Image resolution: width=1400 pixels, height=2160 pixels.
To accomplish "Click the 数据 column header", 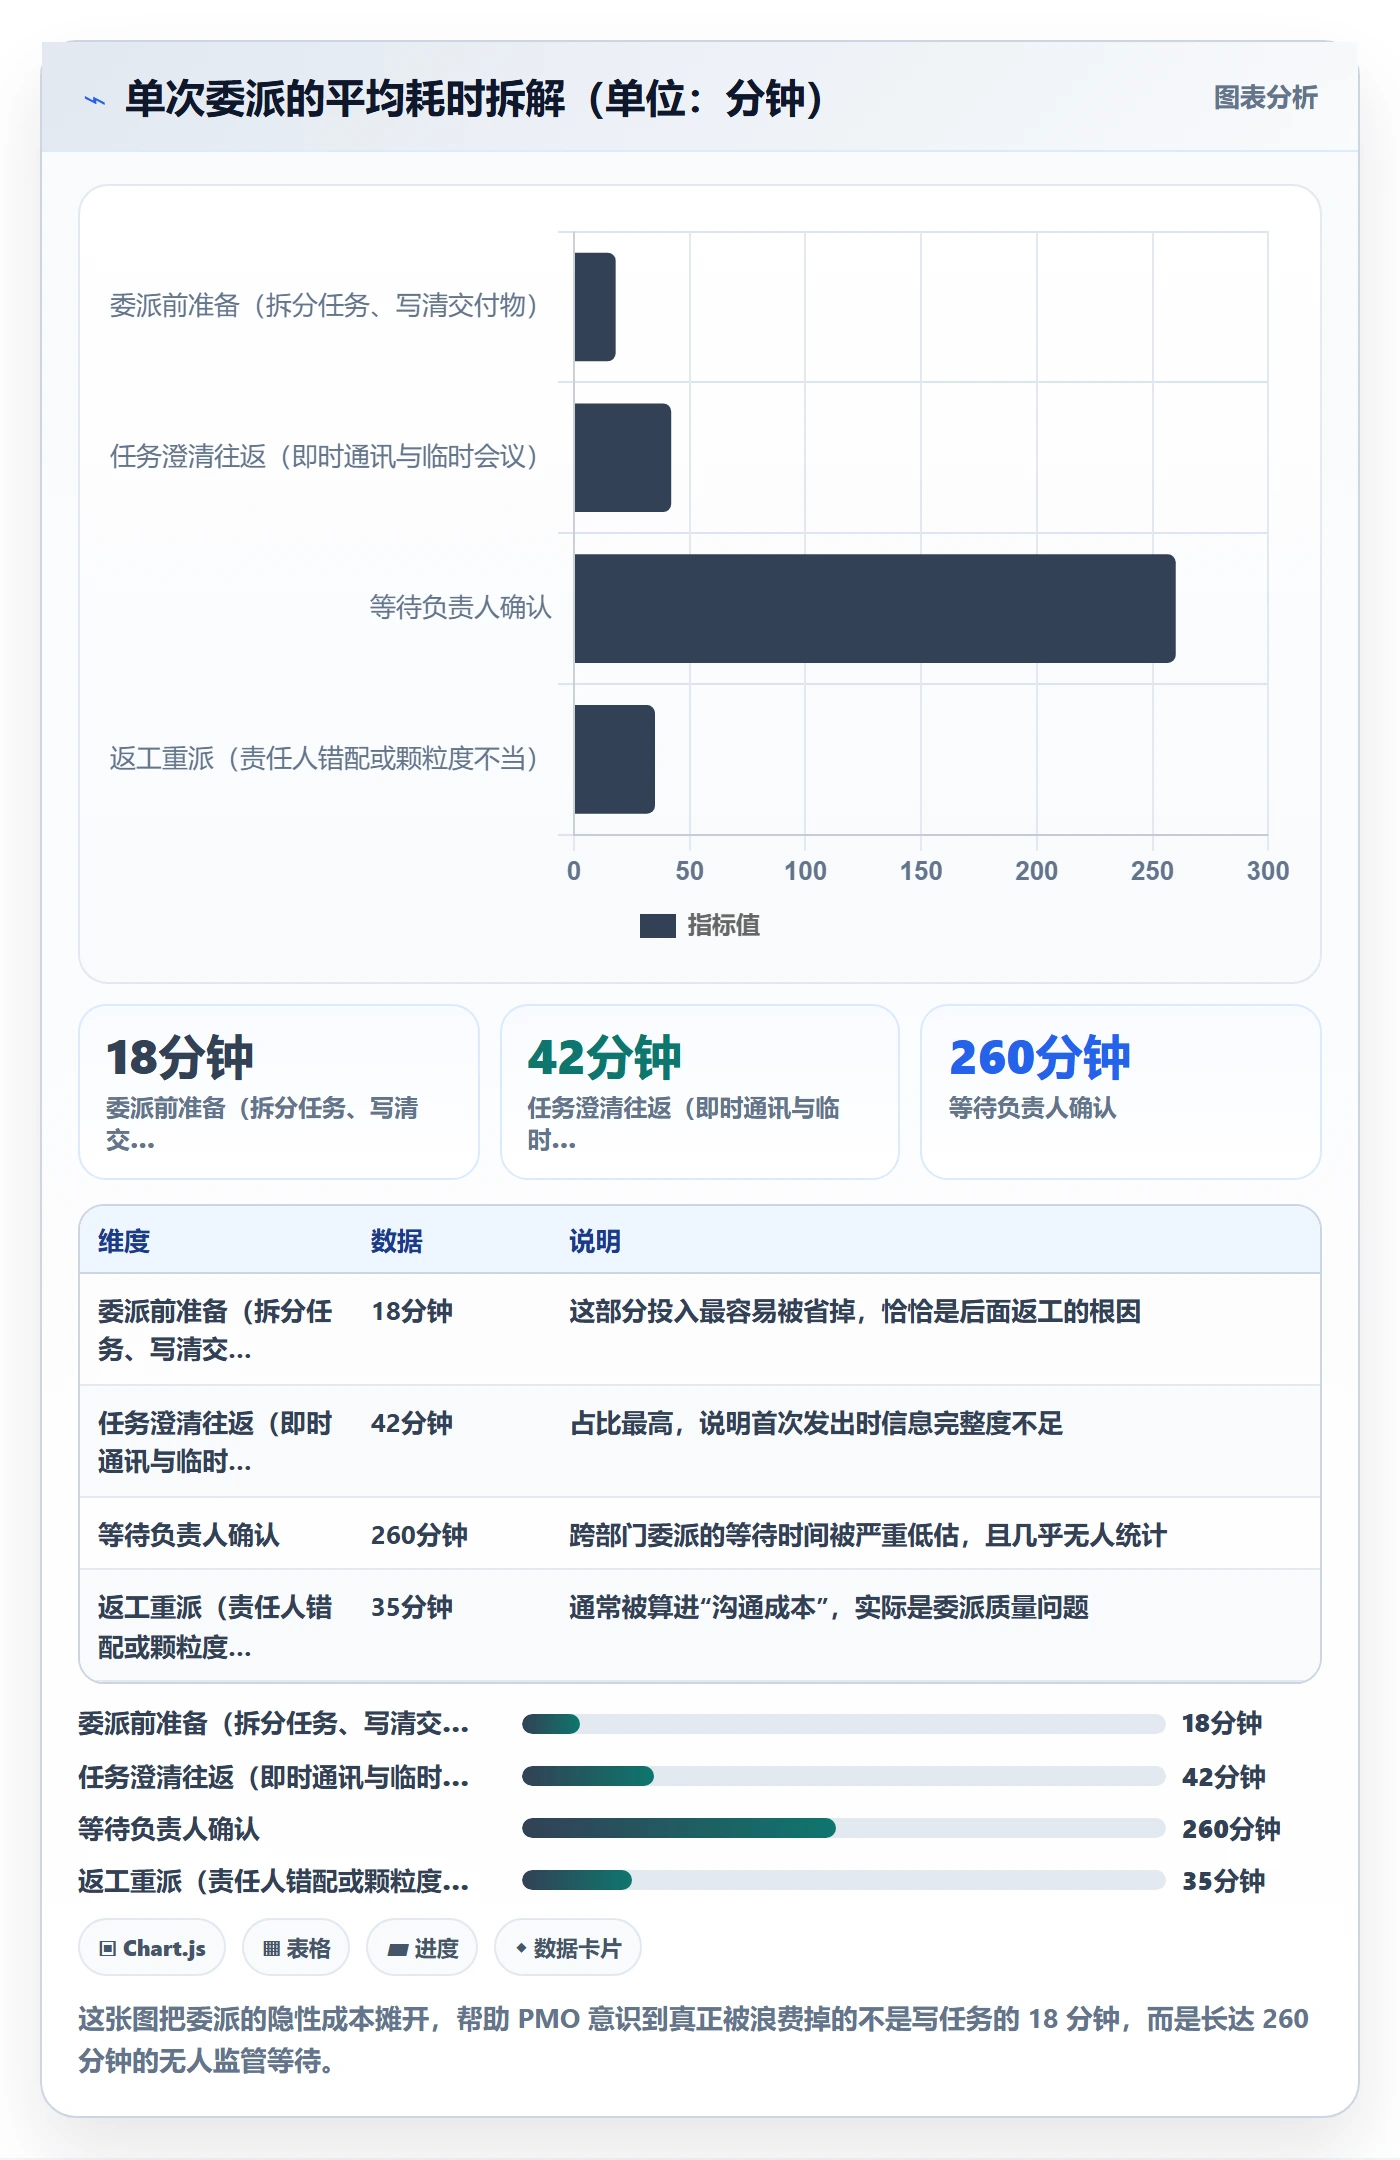I will coord(397,1241).
